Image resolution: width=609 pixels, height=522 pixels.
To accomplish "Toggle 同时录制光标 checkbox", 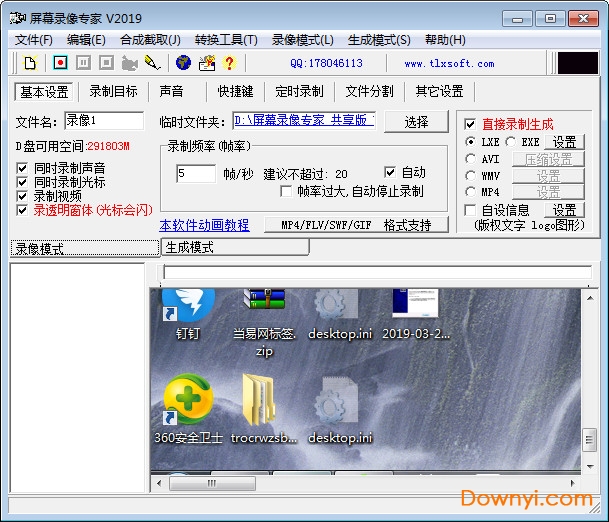I will click(22, 182).
